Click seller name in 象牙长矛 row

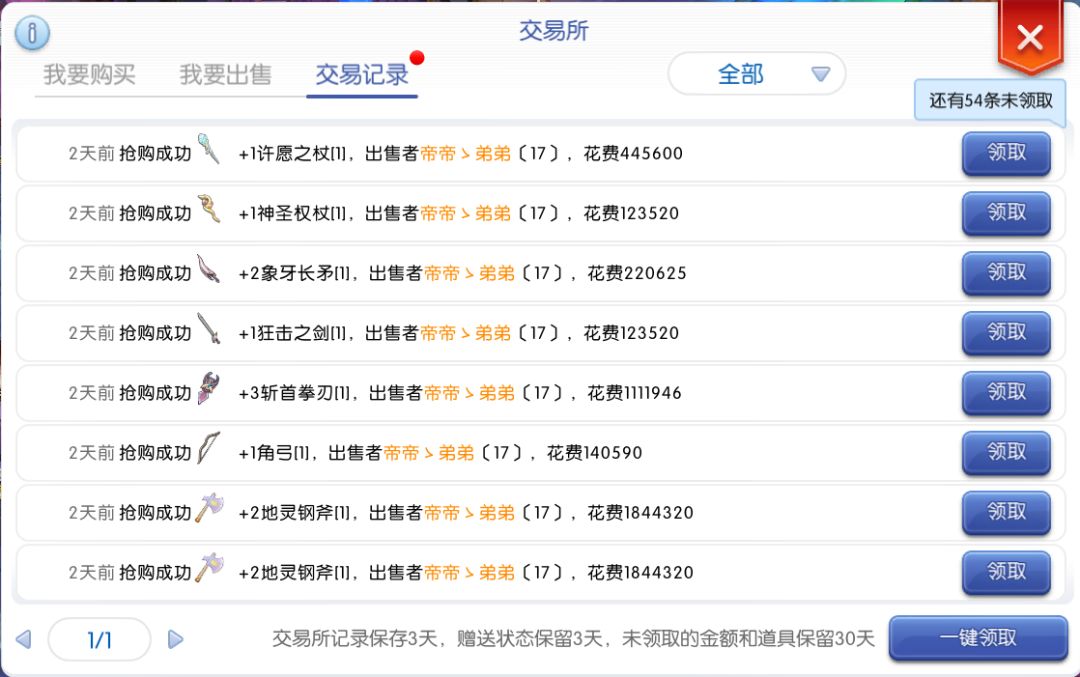(x=470, y=273)
